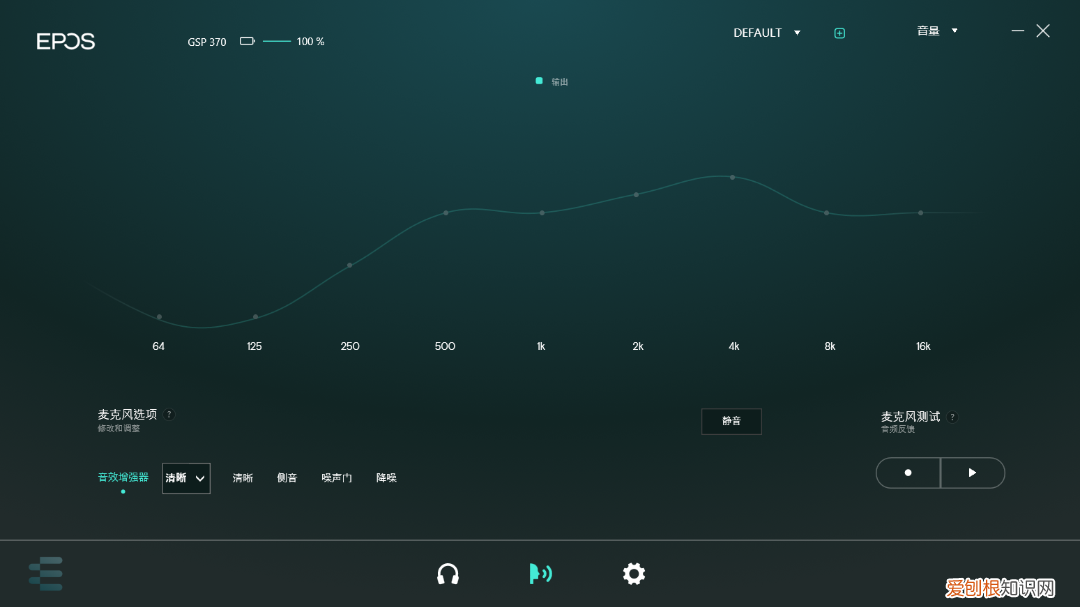Image resolution: width=1080 pixels, height=607 pixels.
Task: Open the headphone settings icon
Action: [448, 573]
